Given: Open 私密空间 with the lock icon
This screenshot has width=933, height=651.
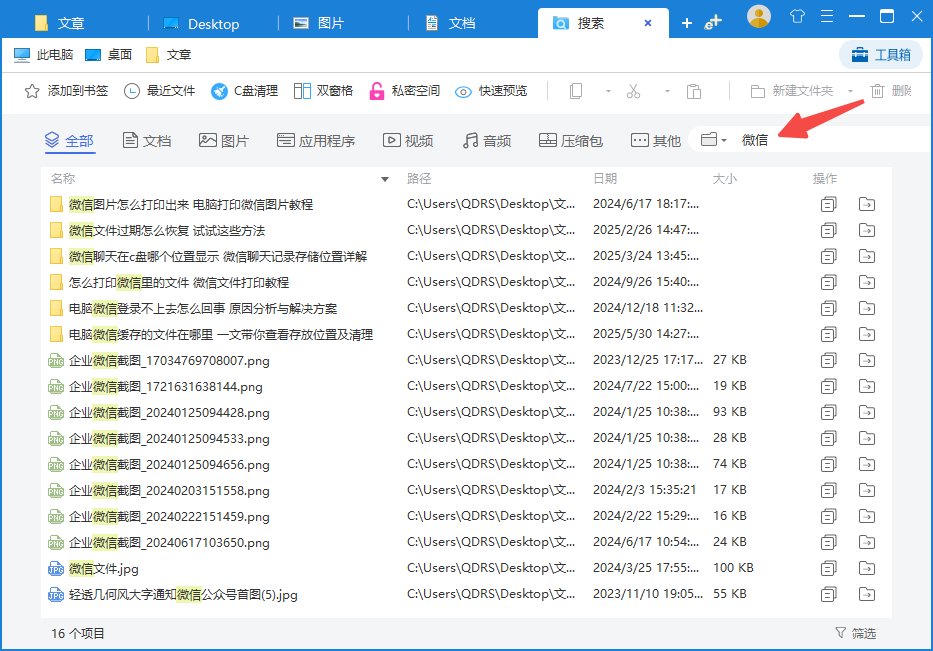Looking at the screenshot, I should 405,91.
